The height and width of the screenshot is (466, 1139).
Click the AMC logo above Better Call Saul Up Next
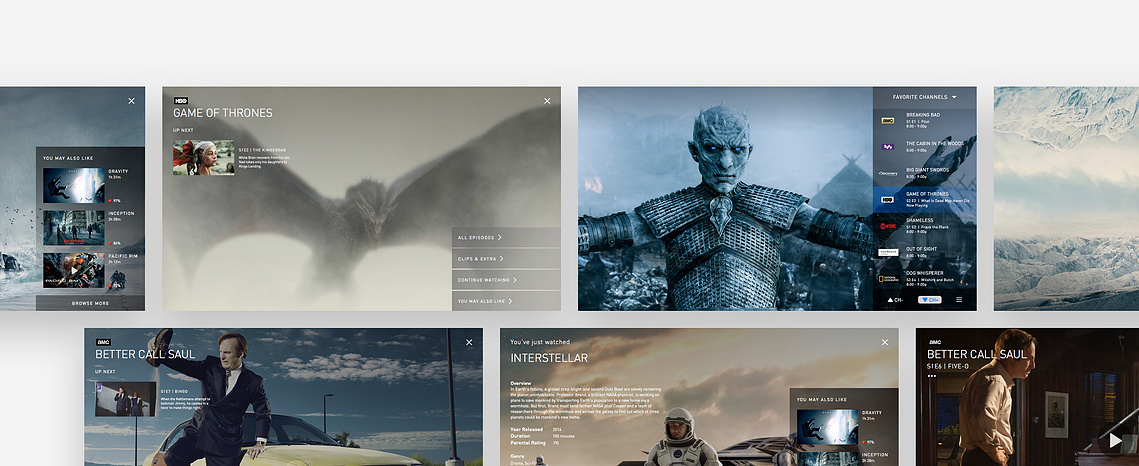(x=102, y=342)
